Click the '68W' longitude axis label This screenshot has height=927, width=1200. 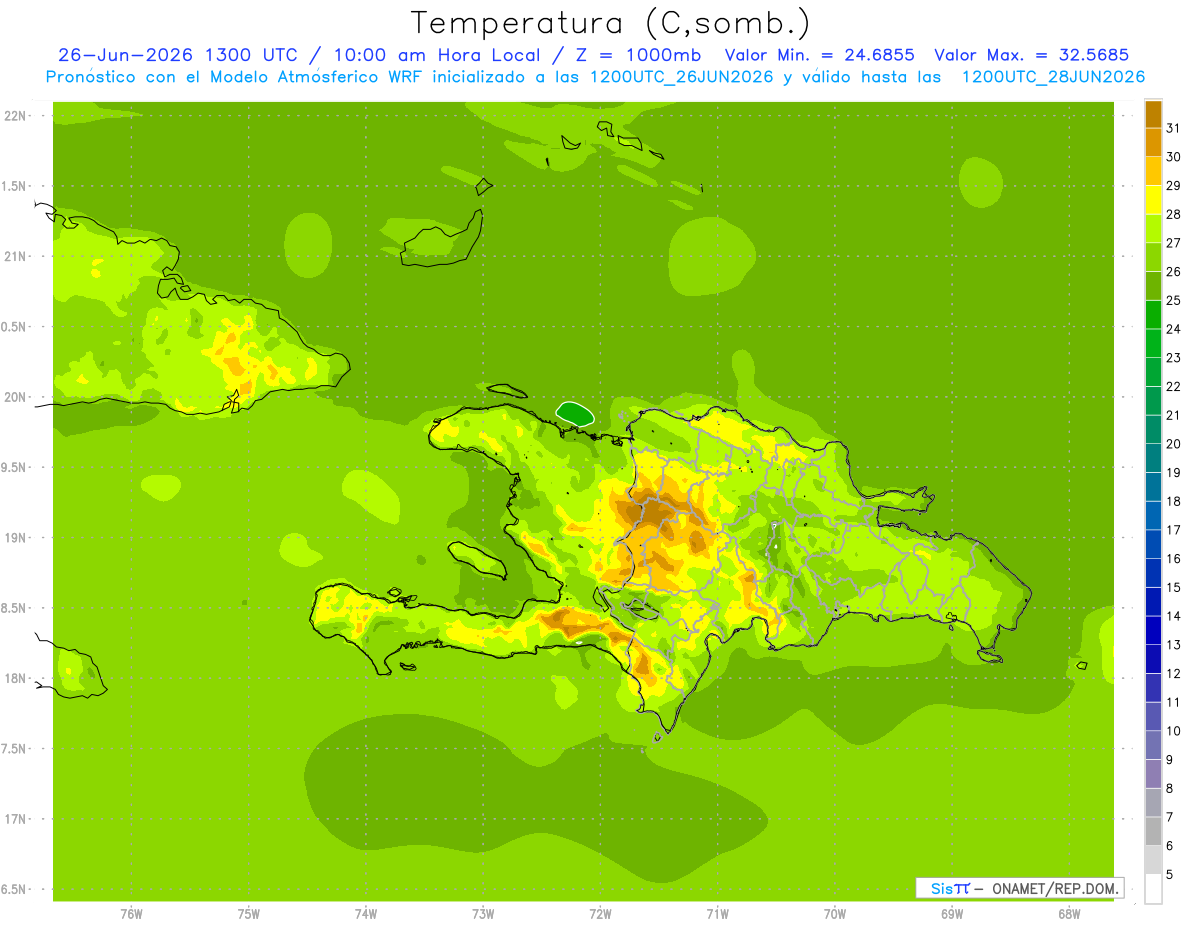pos(1069,914)
